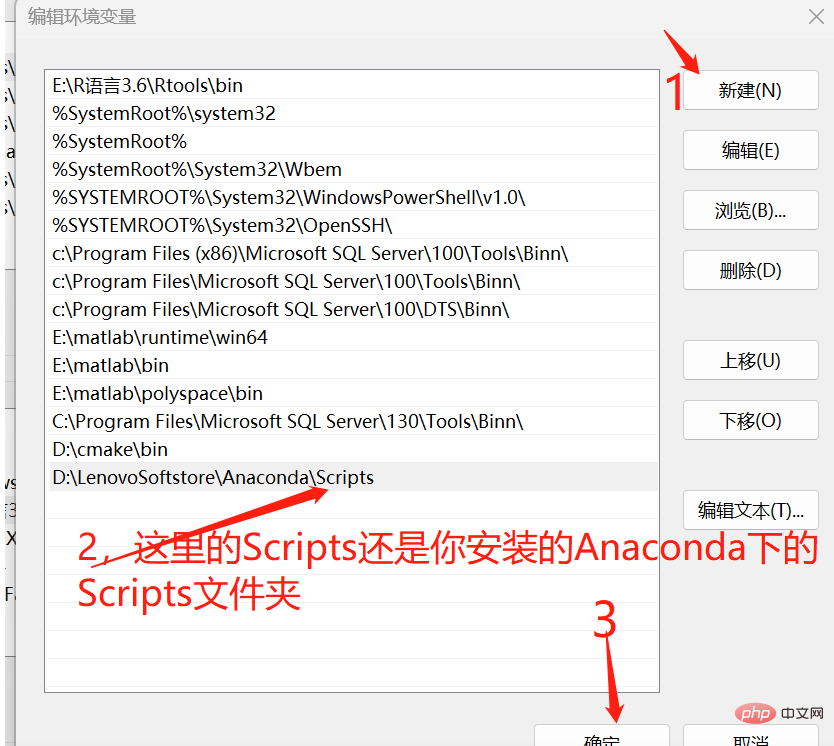The height and width of the screenshot is (746, 834).
Task: Move entry down with 下移(O)
Action: (750, 421)
